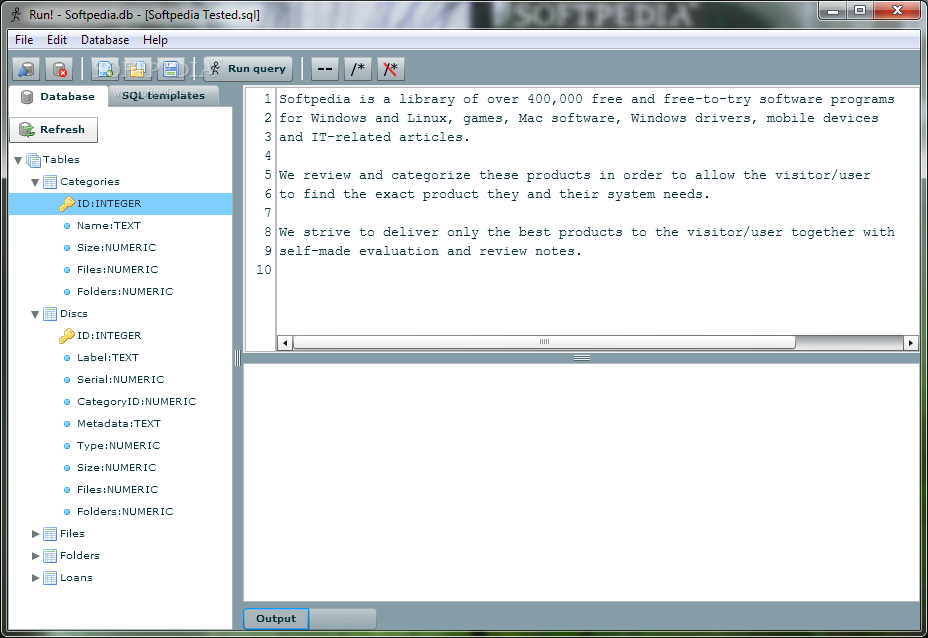This screenshot has width=928, height=638.
Task: Select Label:TEXT column in Discs
Action: point(108,357)
